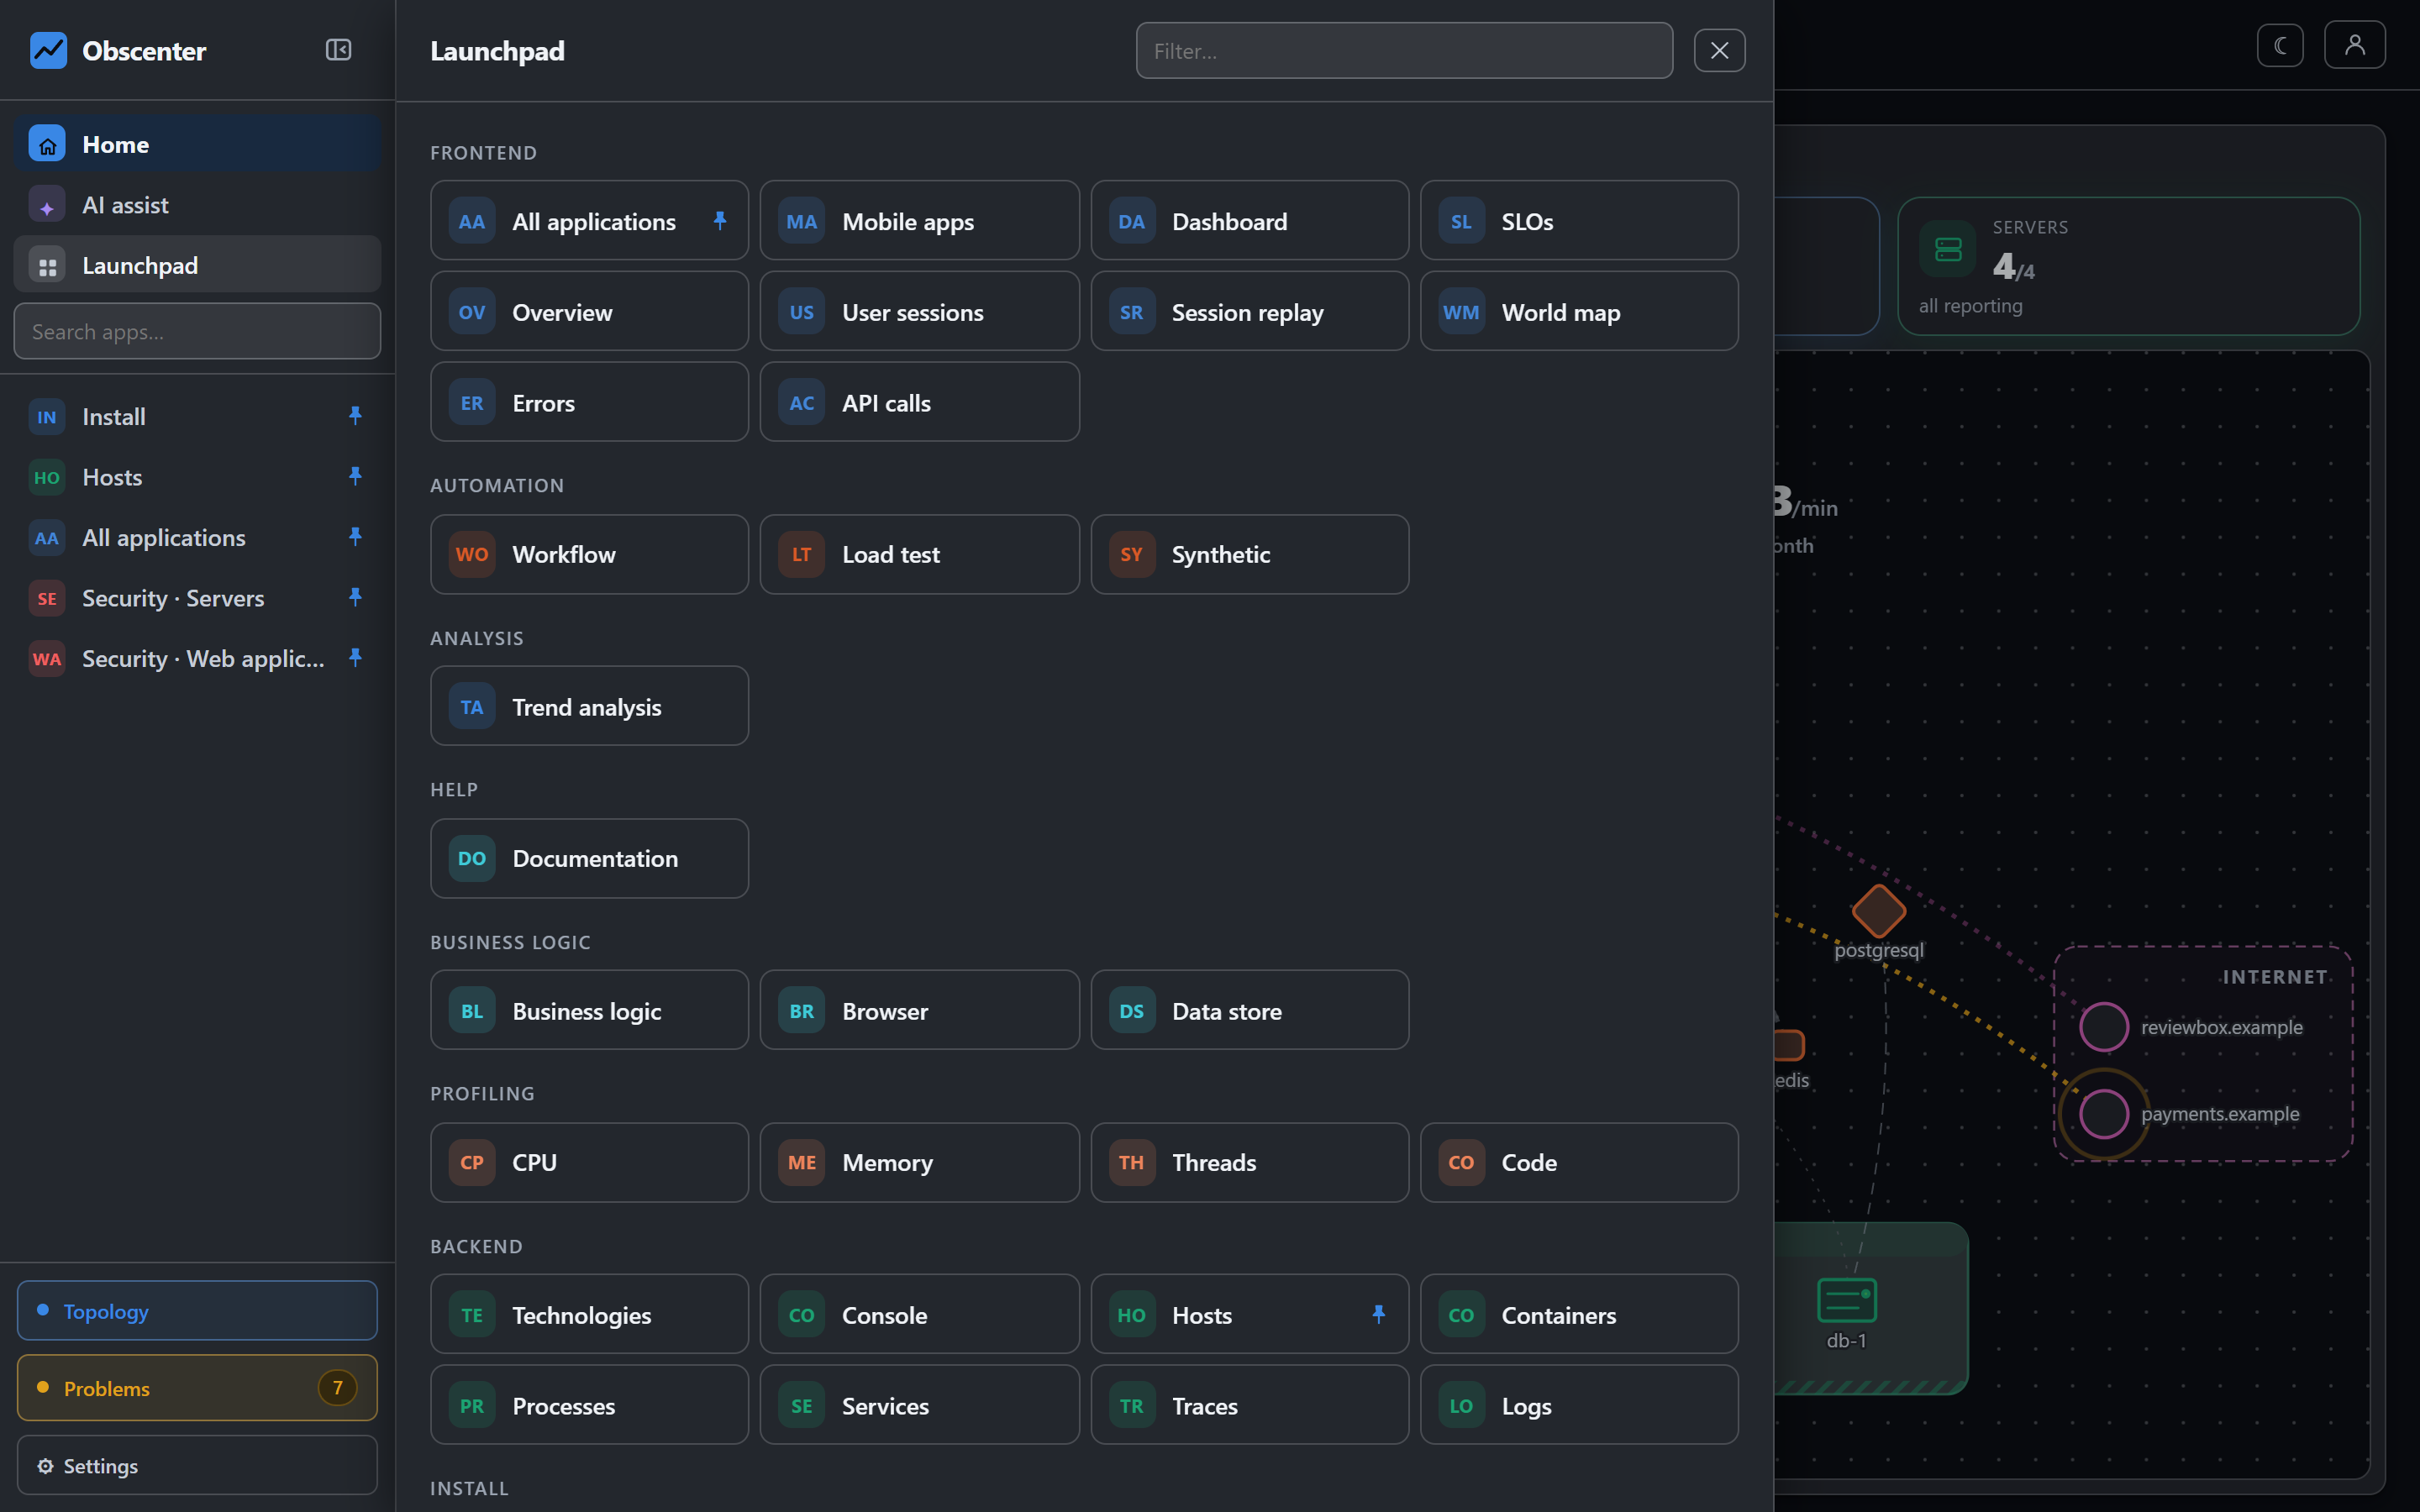Viewport: 2420px width, 1512px height.
Task: Launch the Mobile apps tile
Action: tap(919, 221)
